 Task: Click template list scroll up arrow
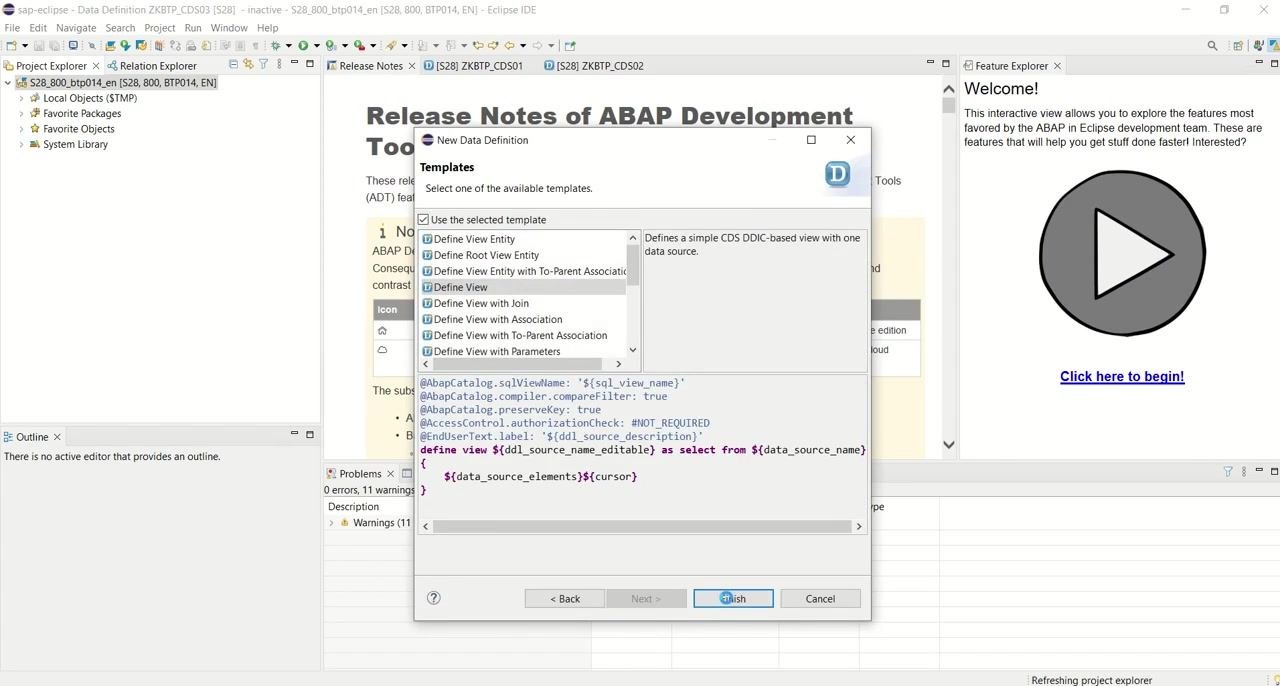[x=633, y=238]
